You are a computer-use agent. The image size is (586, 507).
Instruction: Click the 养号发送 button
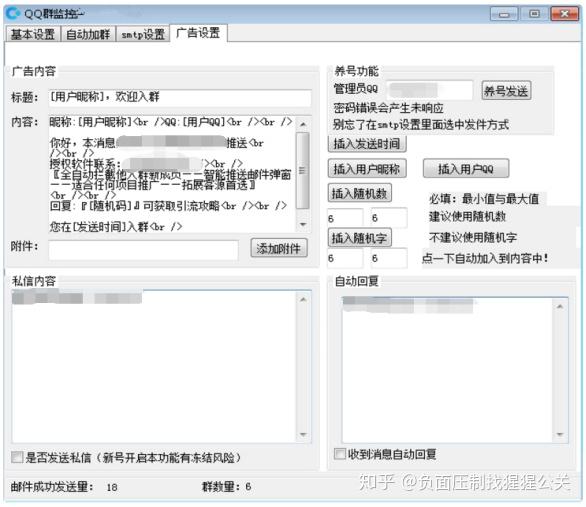(x=506, y=90)
